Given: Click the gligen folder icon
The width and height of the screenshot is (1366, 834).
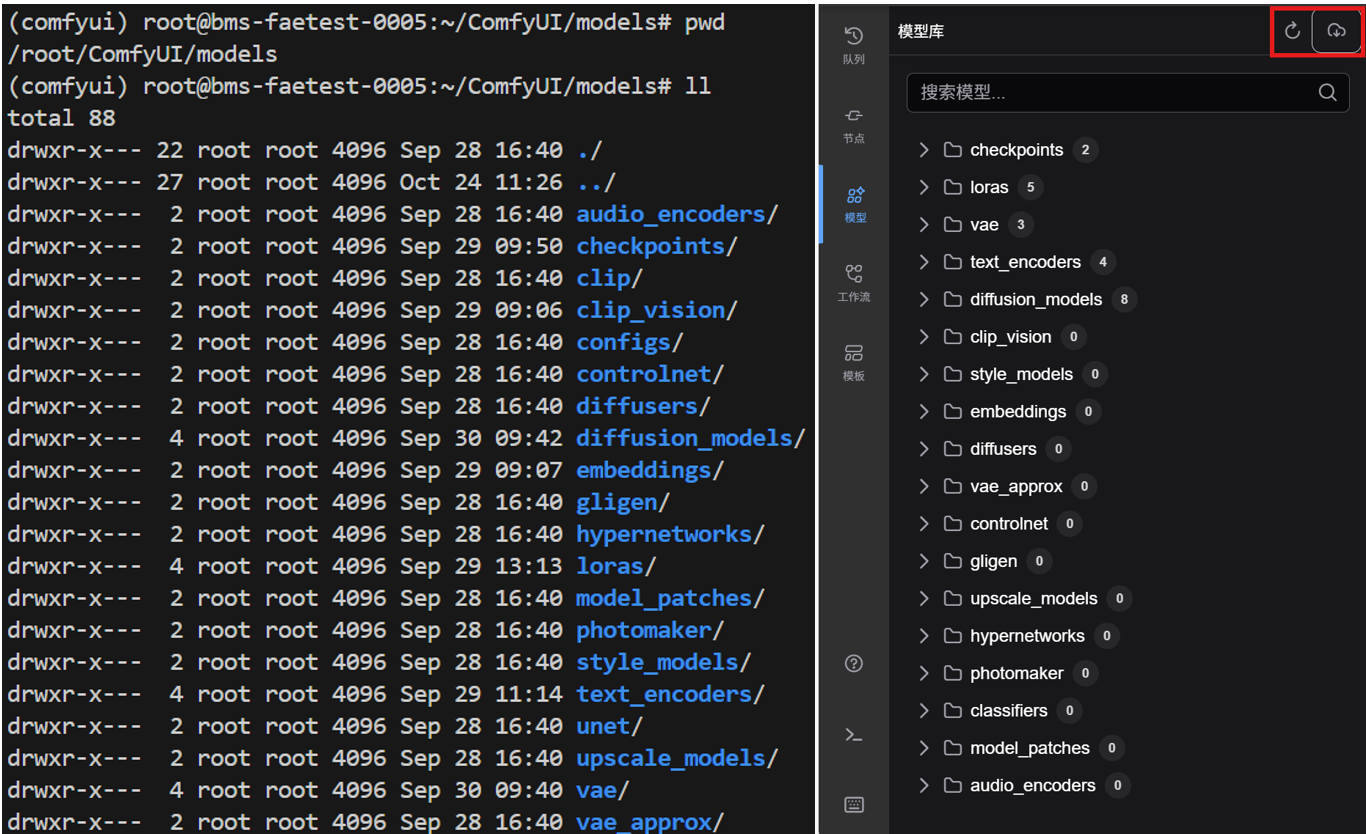Looking at the screenshot, I should coord(952,561).
